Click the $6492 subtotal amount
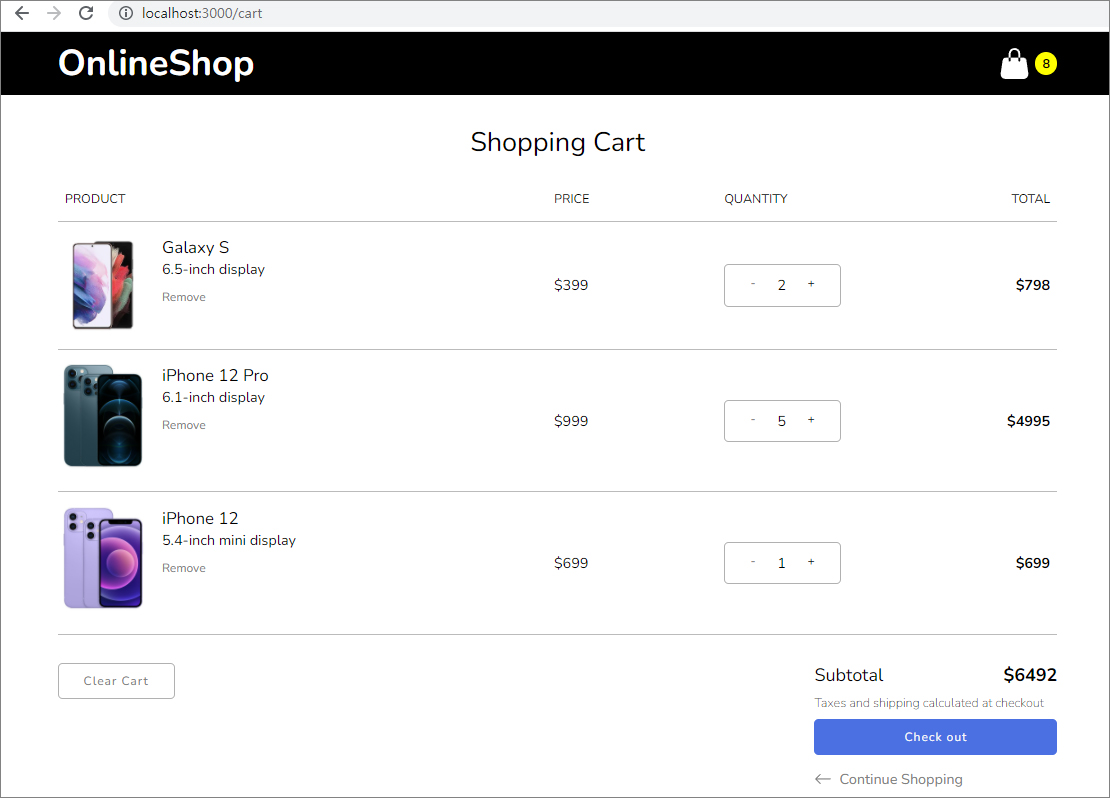 (x=1030, y=675)
